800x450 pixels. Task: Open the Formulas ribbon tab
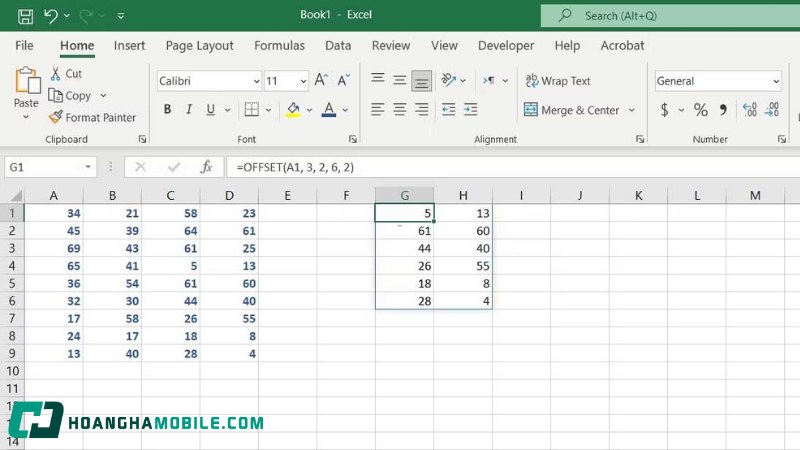[x=279, y=46]
